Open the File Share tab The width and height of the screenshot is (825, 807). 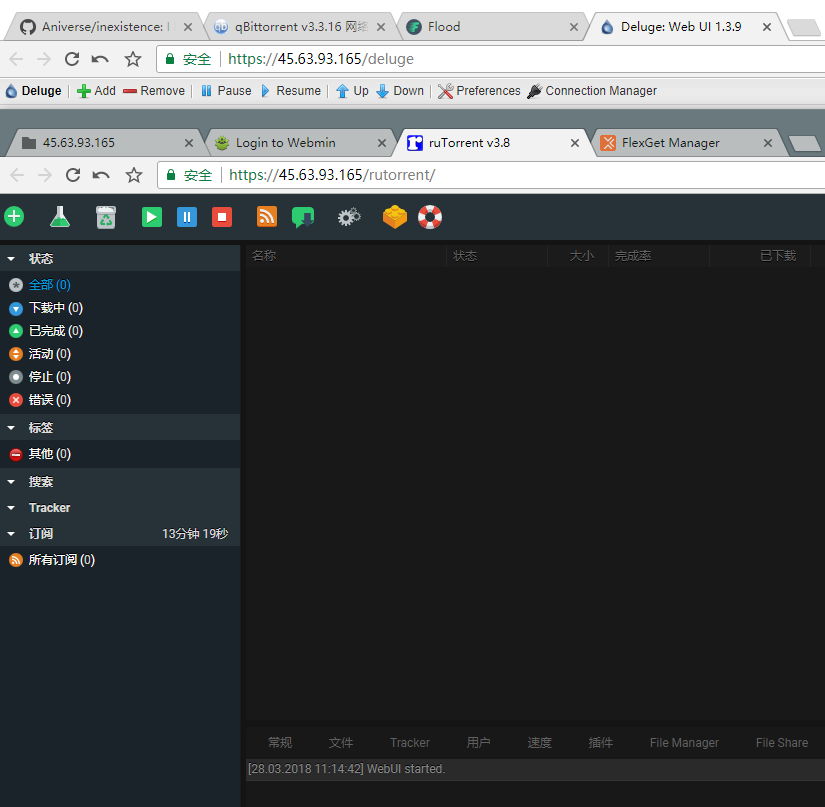782,743
